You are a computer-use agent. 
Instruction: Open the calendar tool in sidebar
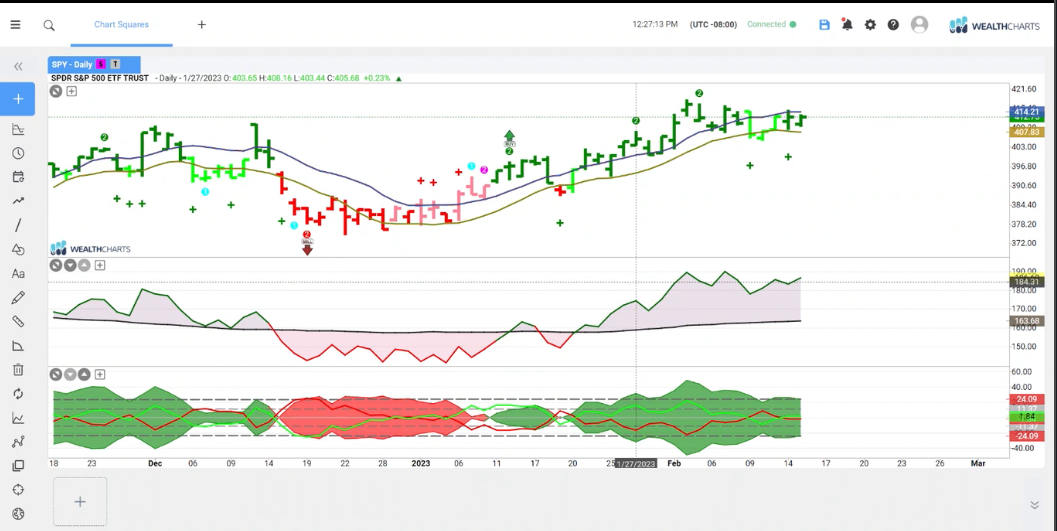click(x=18, y=177)
